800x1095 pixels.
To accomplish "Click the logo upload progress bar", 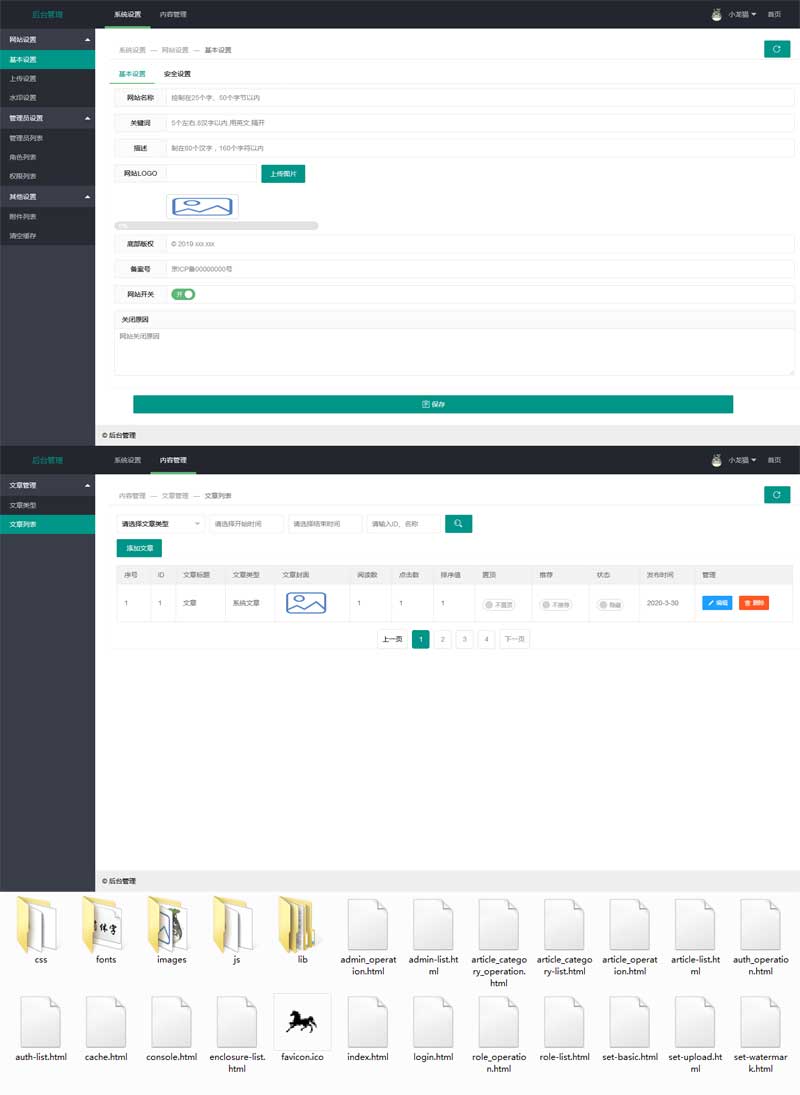I will 216,226.
